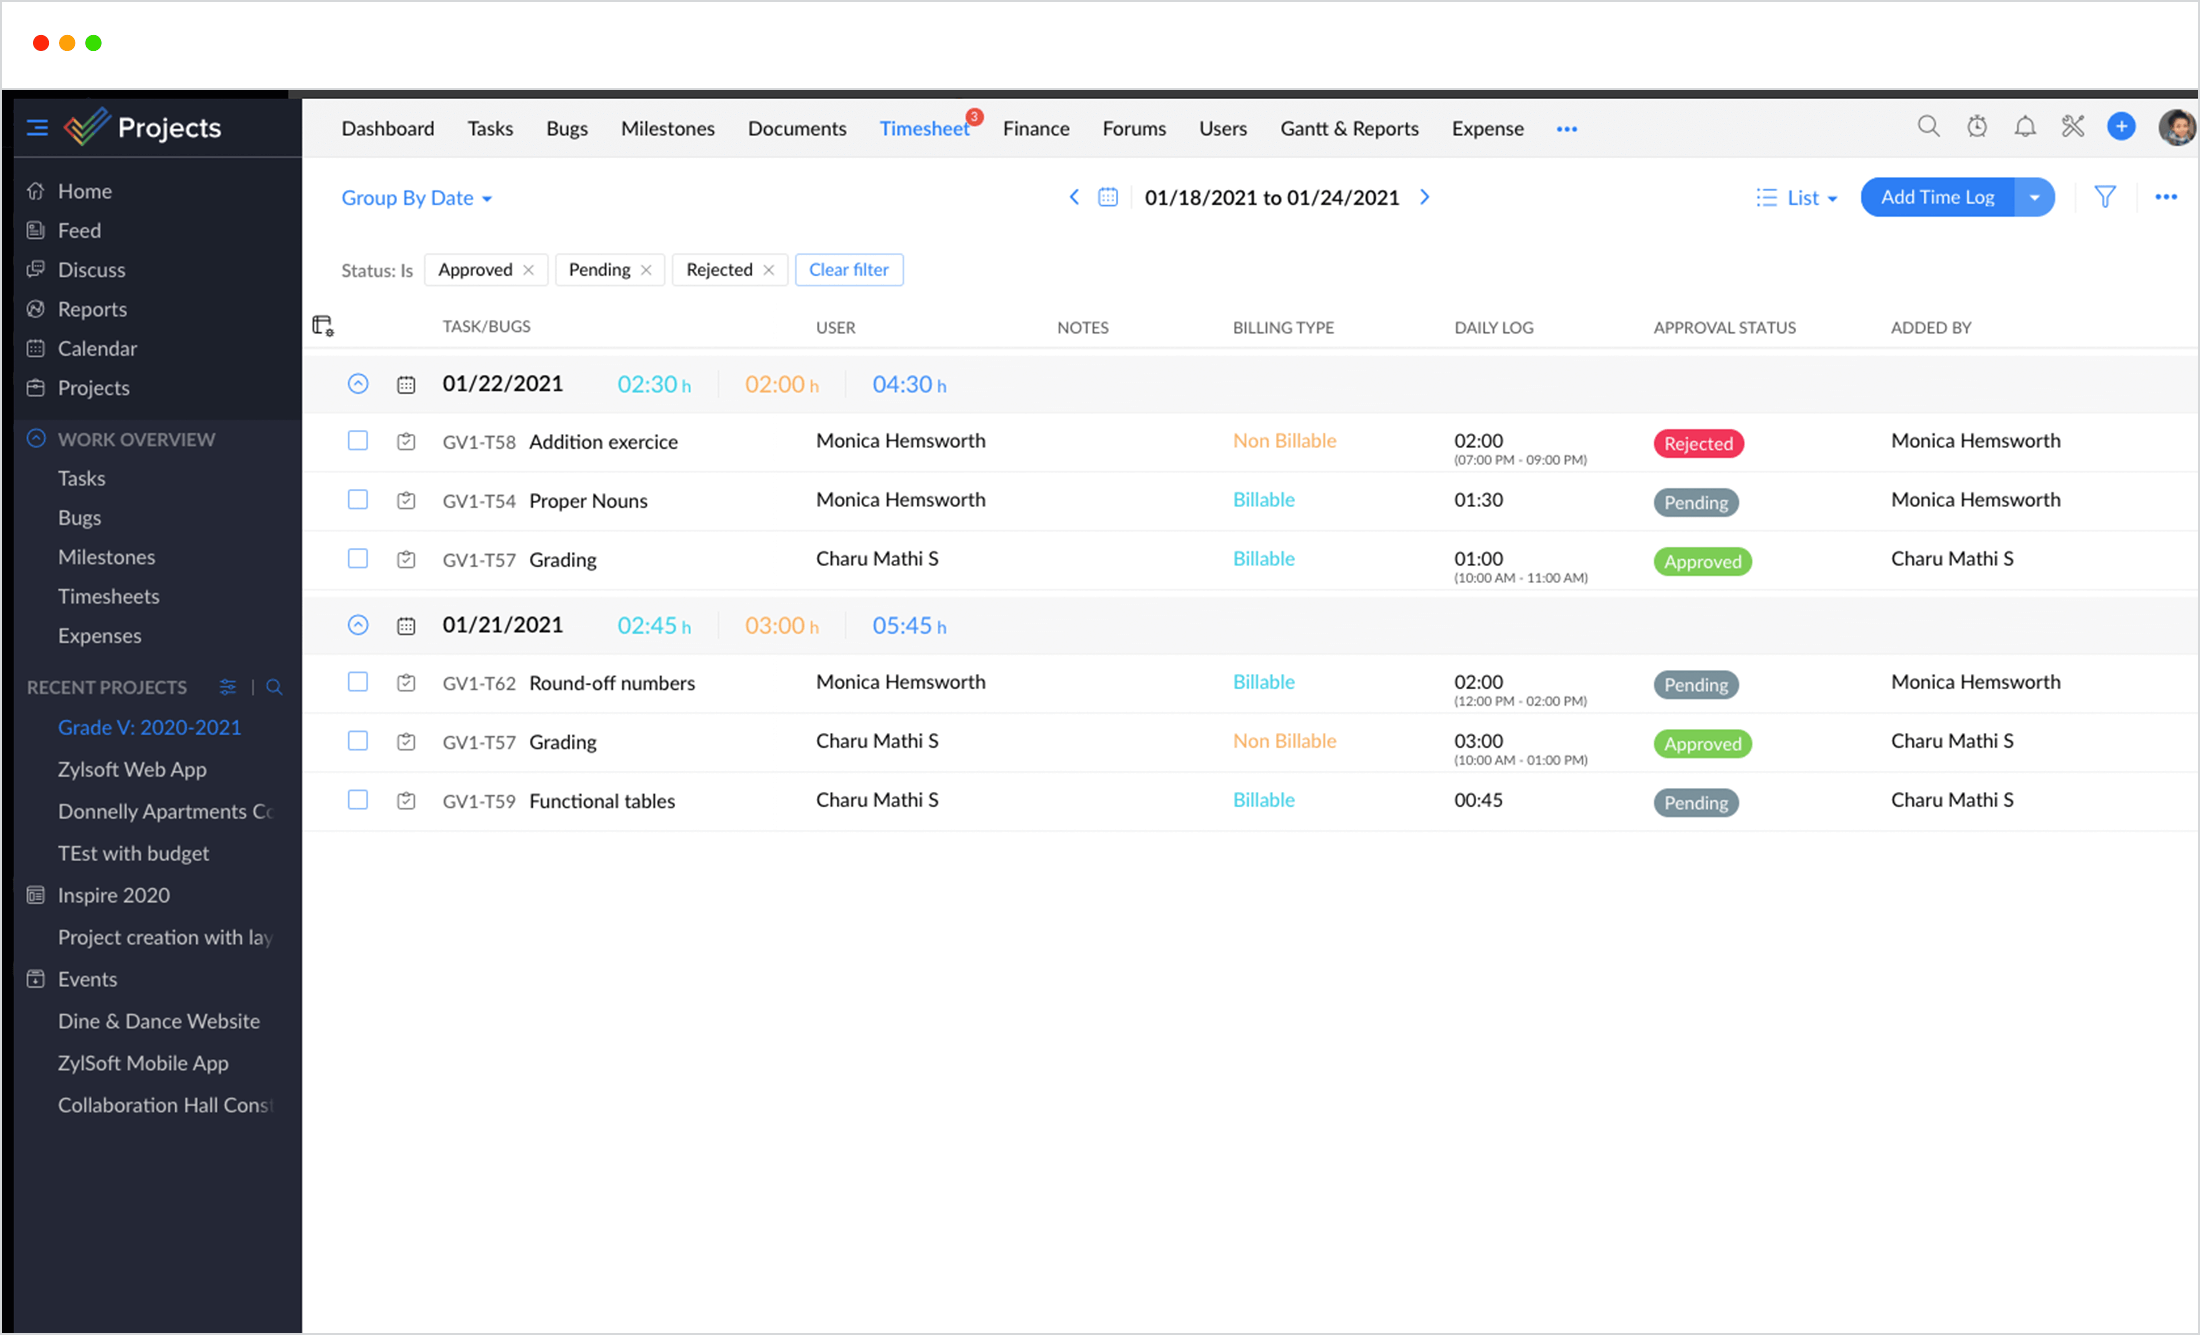Screen dimensions: 2200x1335
Task: Switch to the Finance tab
Action: 1036,128
